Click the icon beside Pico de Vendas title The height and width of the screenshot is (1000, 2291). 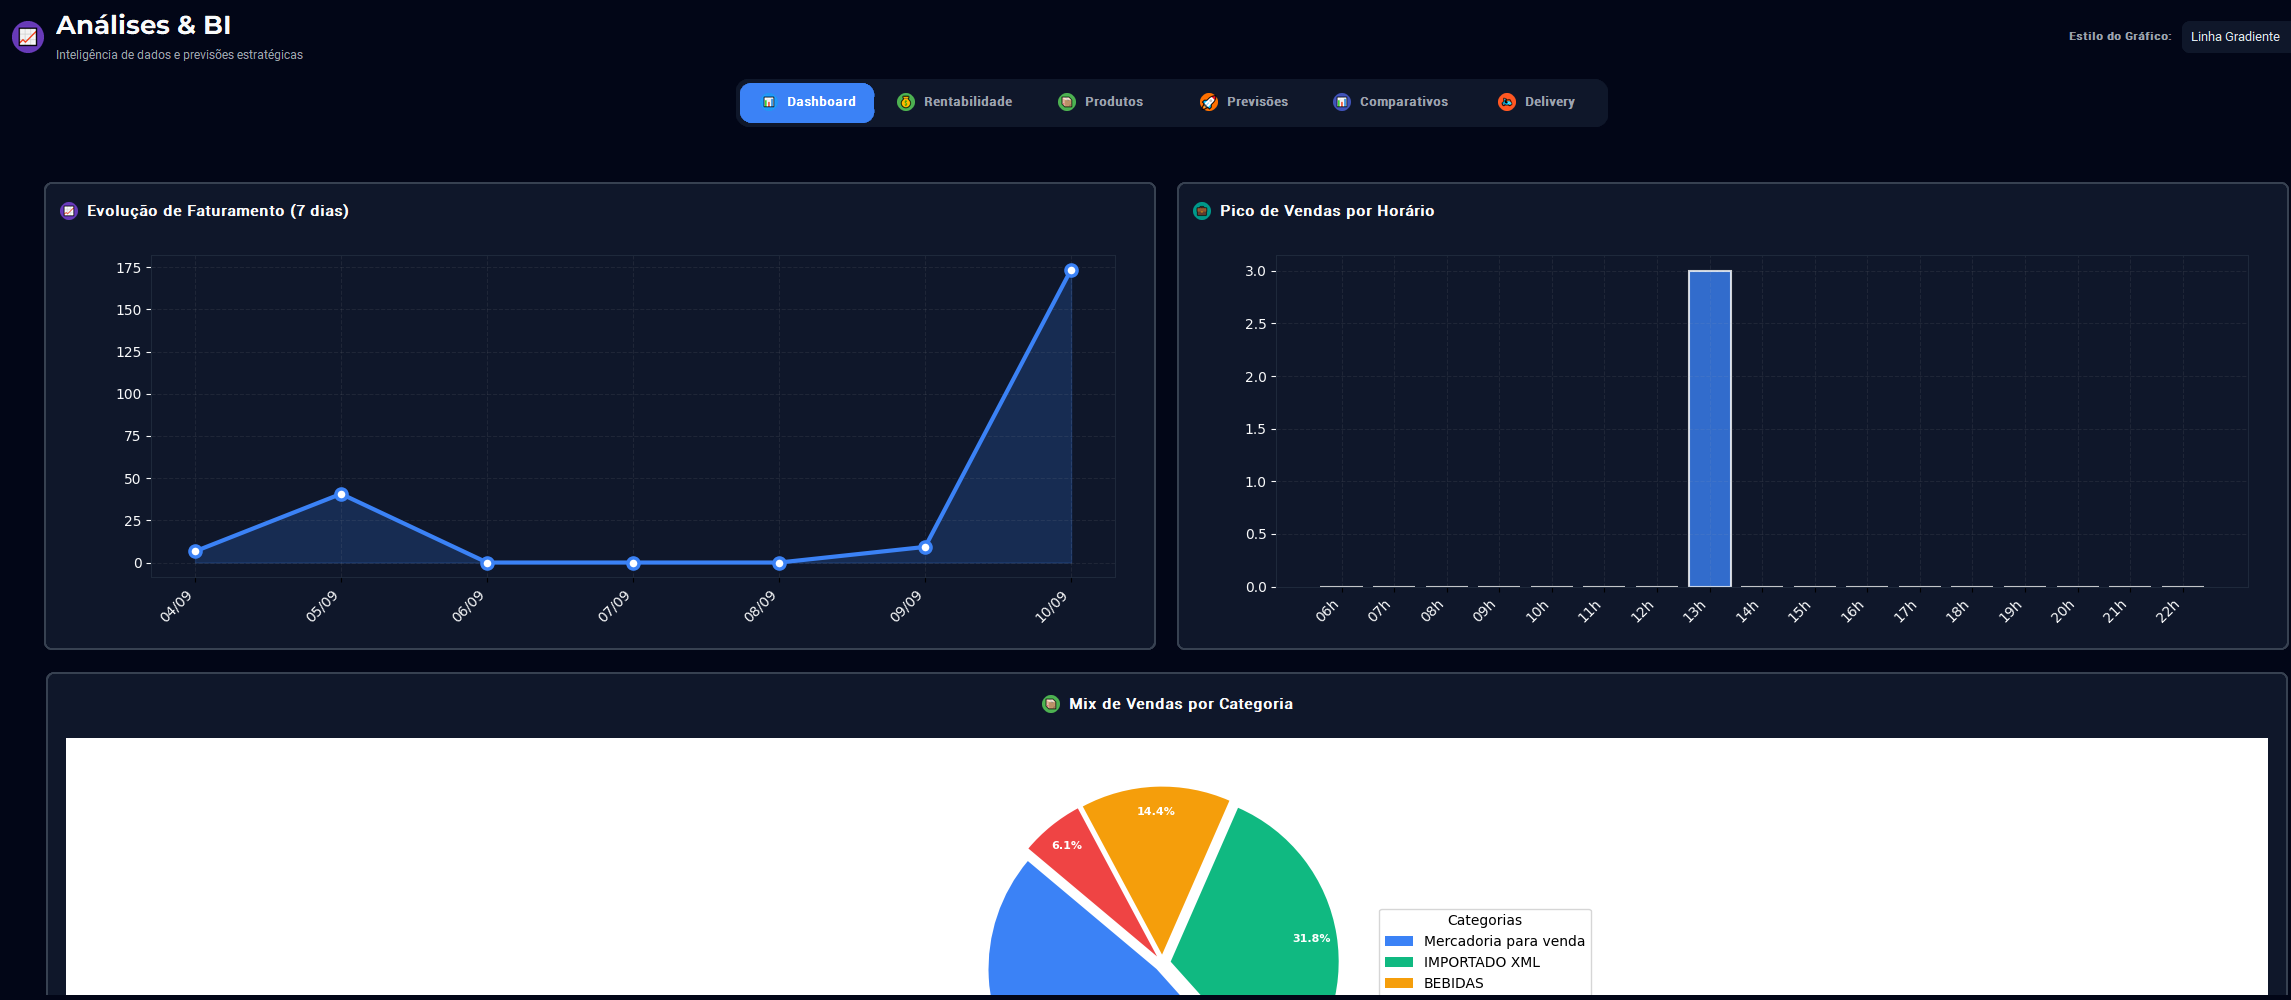pyautogui.click(x=1202, y=211)
